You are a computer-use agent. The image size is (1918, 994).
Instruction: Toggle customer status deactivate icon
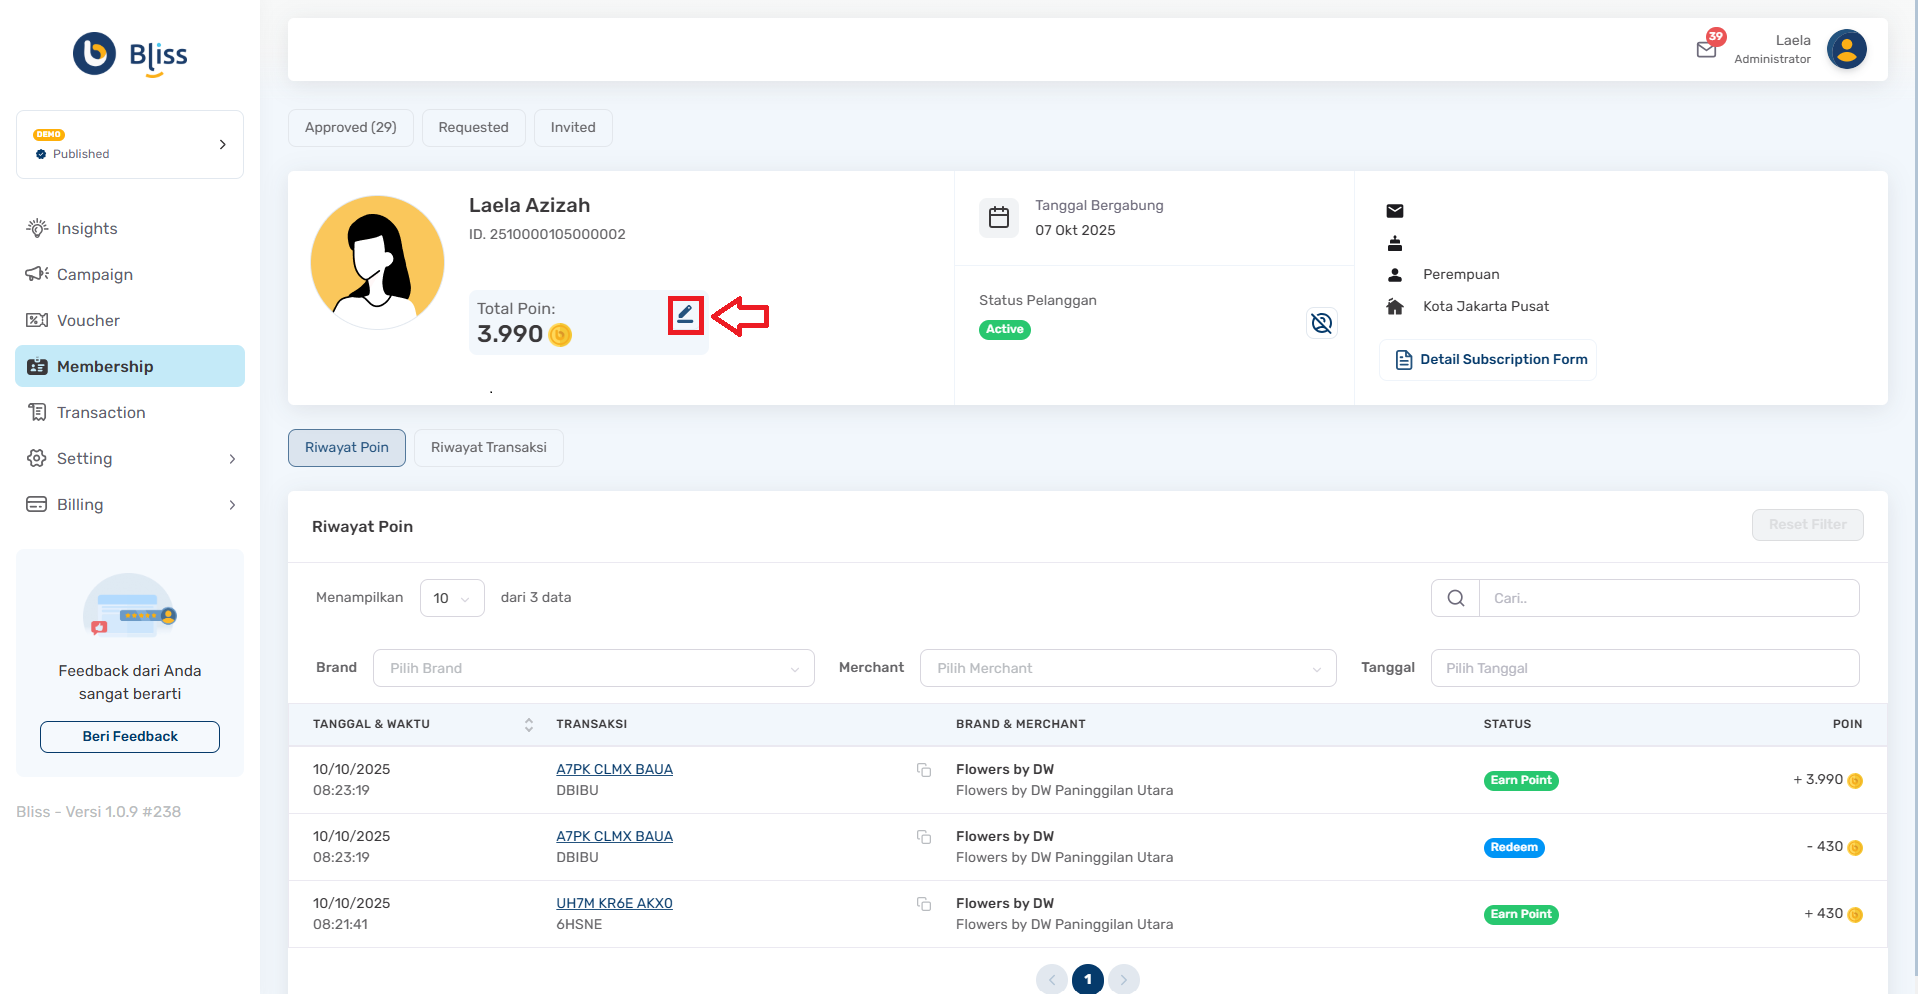1321,323
